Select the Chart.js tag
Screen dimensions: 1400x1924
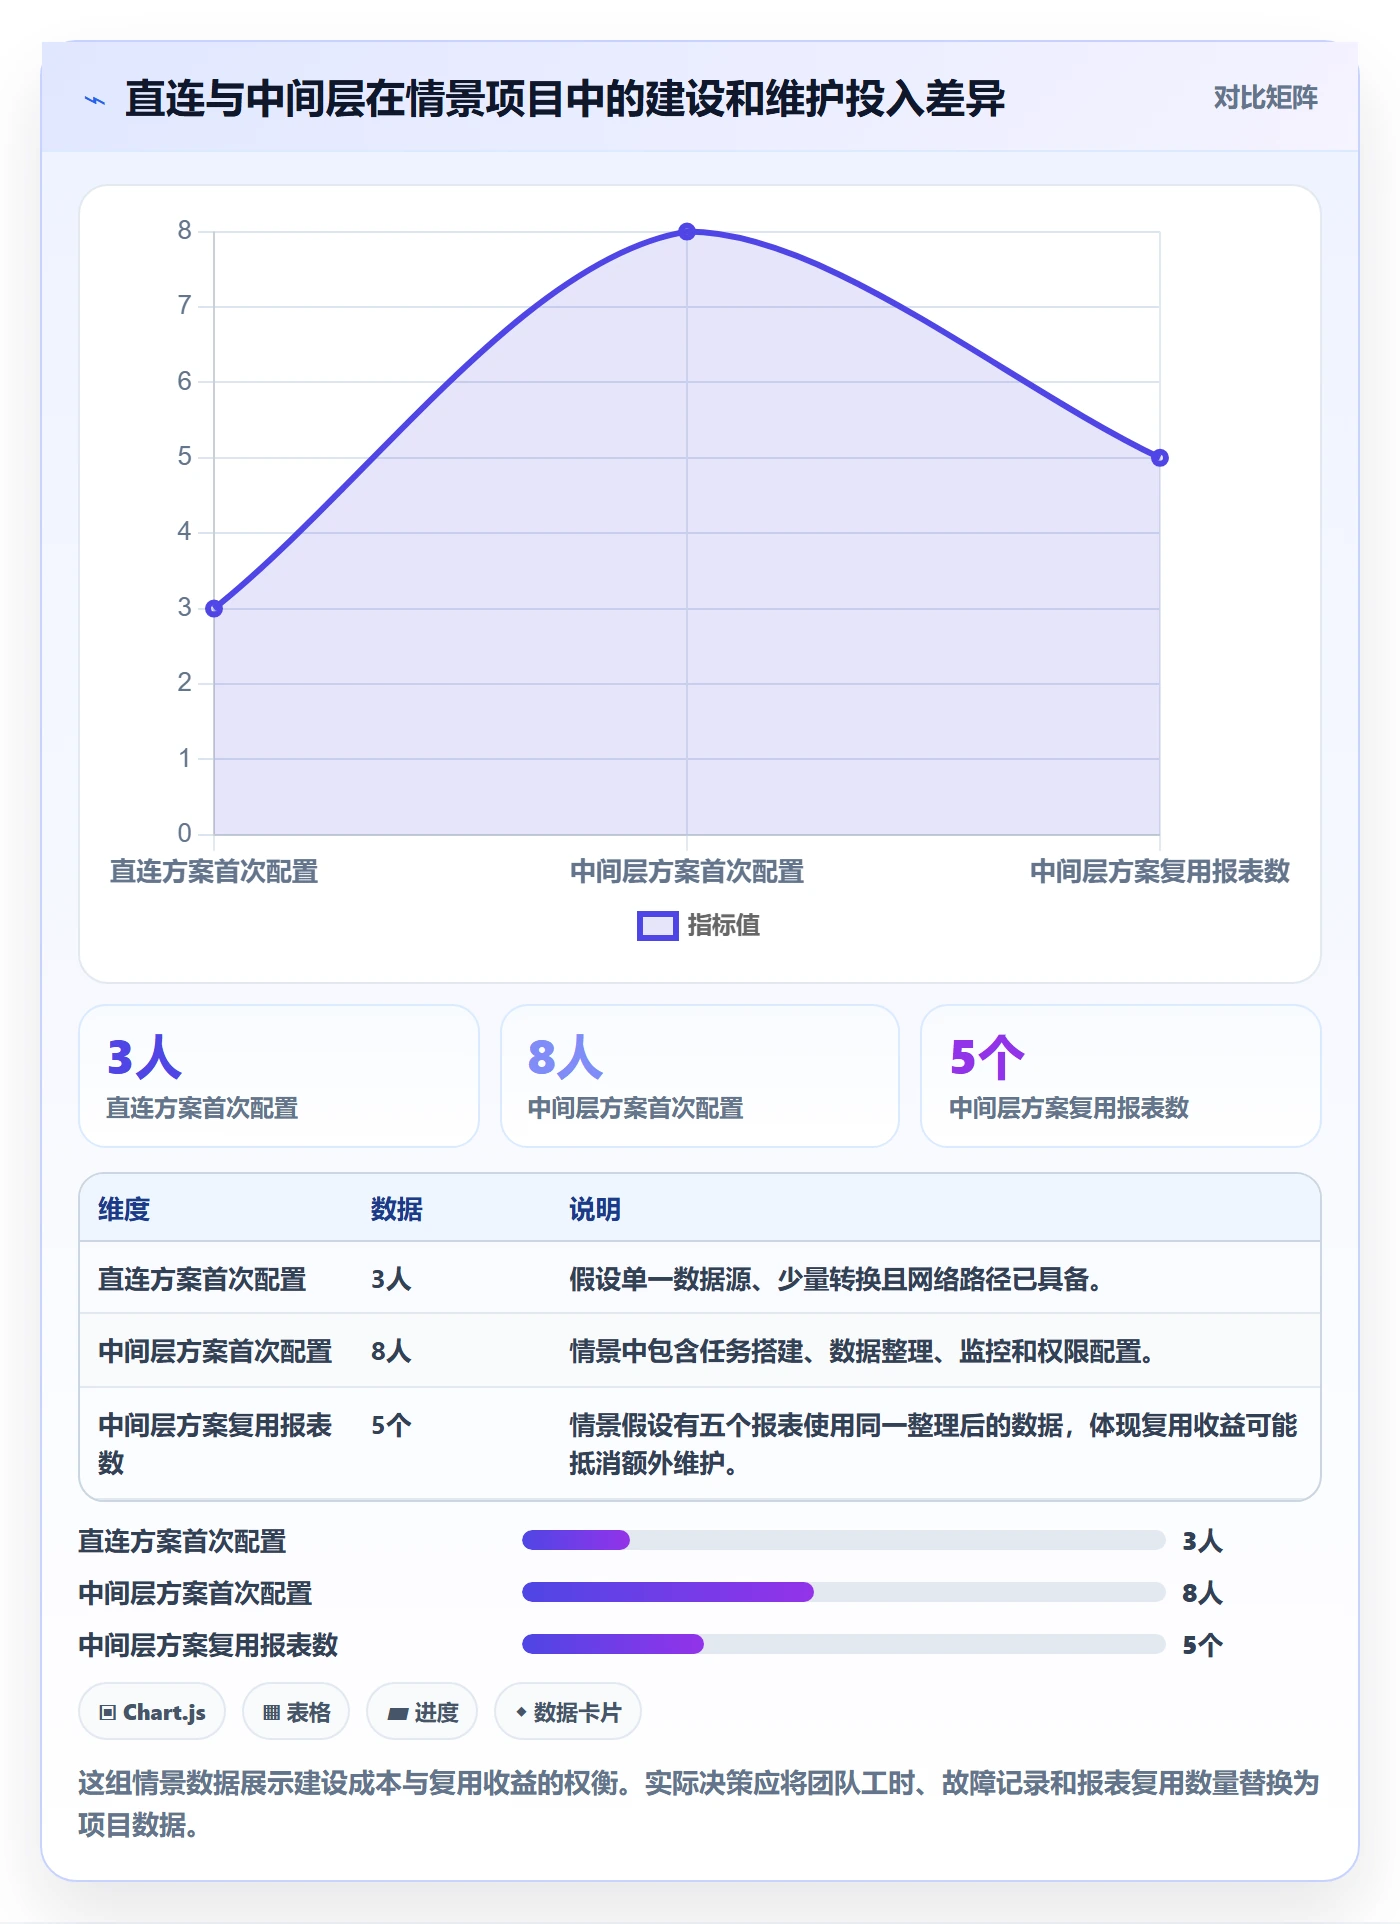click(152, 1712)
